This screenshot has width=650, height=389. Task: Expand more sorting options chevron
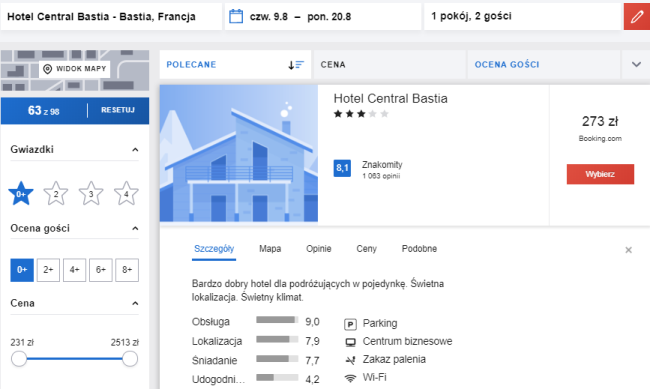(636, 65)
